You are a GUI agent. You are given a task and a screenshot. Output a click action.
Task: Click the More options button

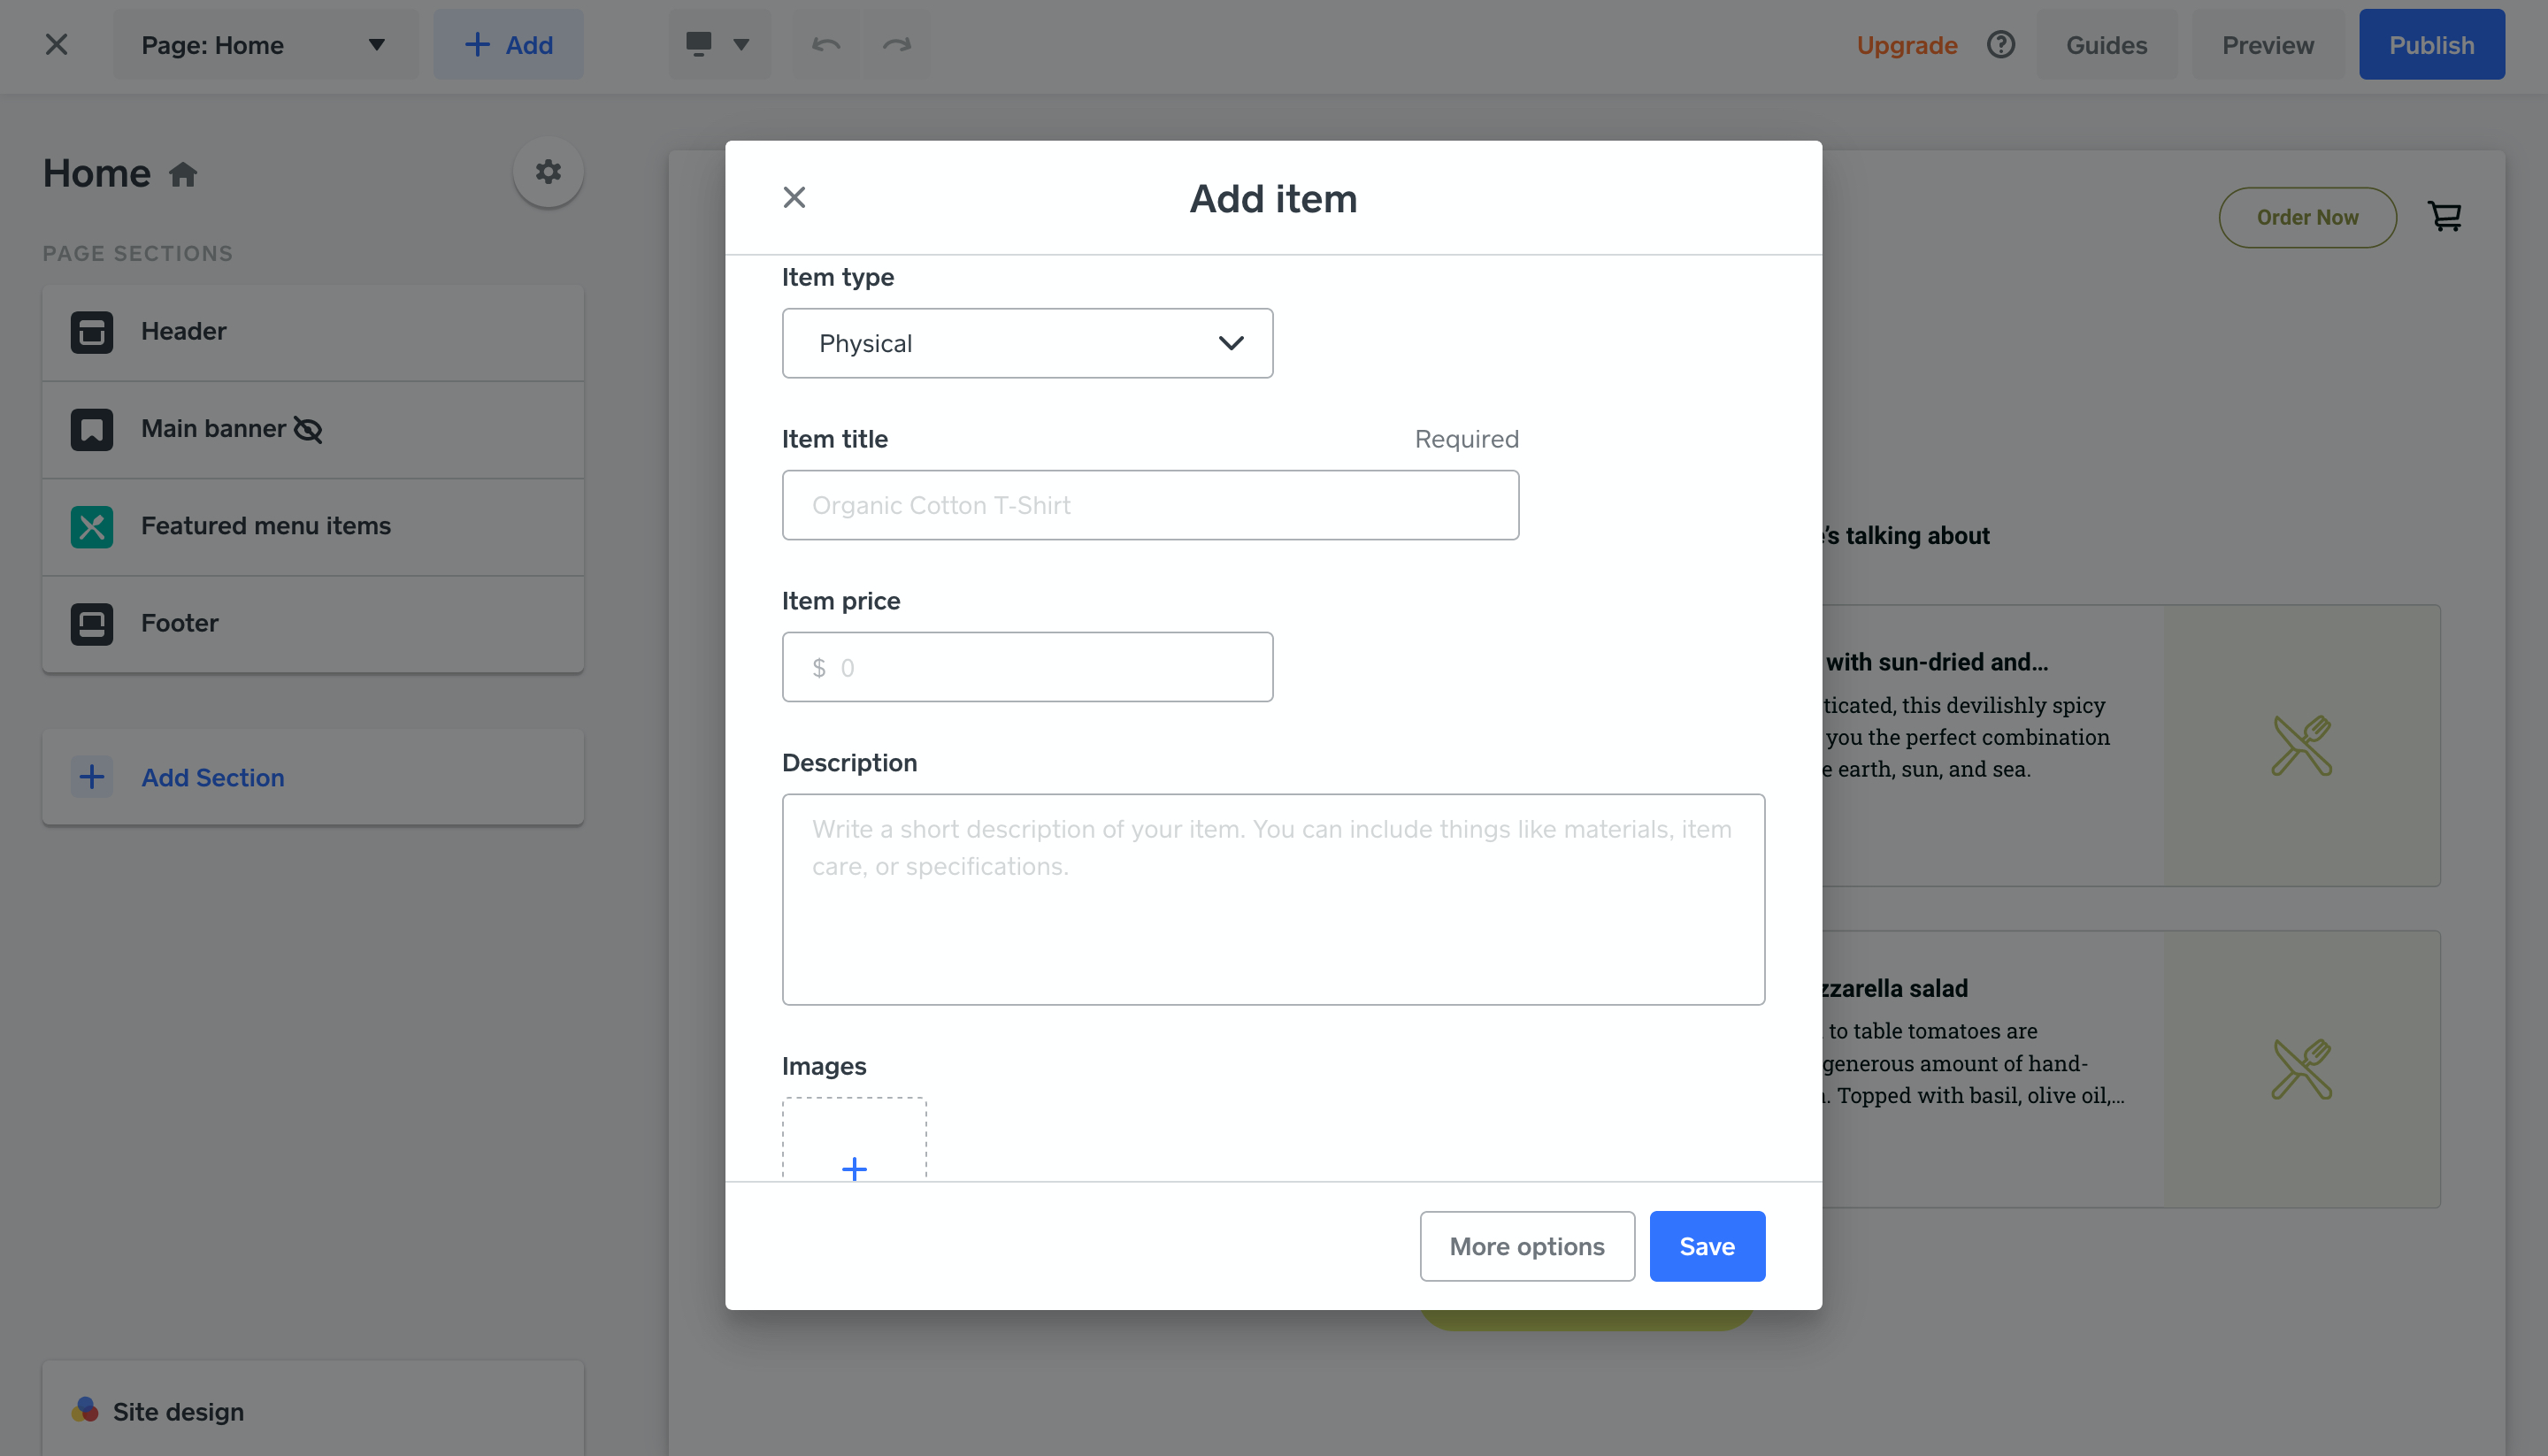1528,1246
